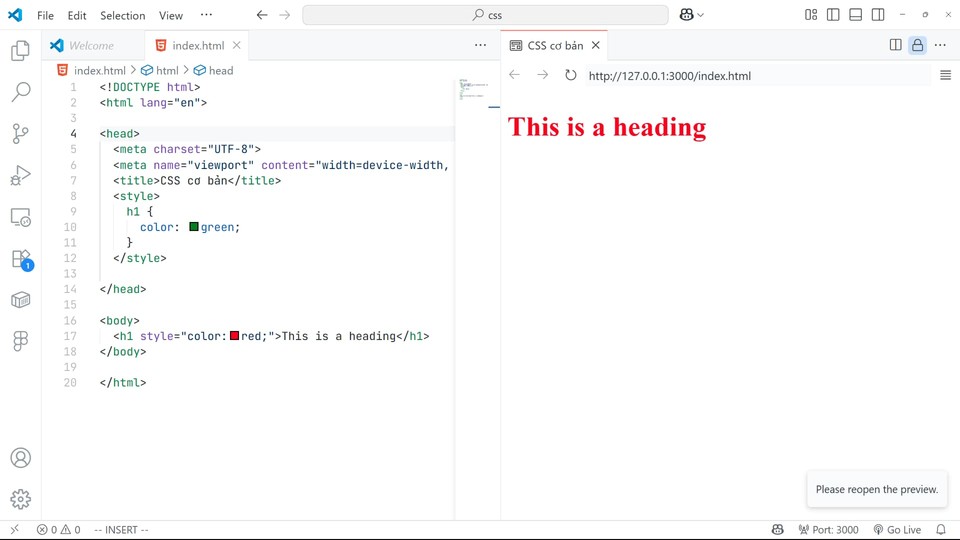Open the cube container icon in activity bar
Image resolution: width=960 pixels, height=540 pixels.
coord(20,300)
